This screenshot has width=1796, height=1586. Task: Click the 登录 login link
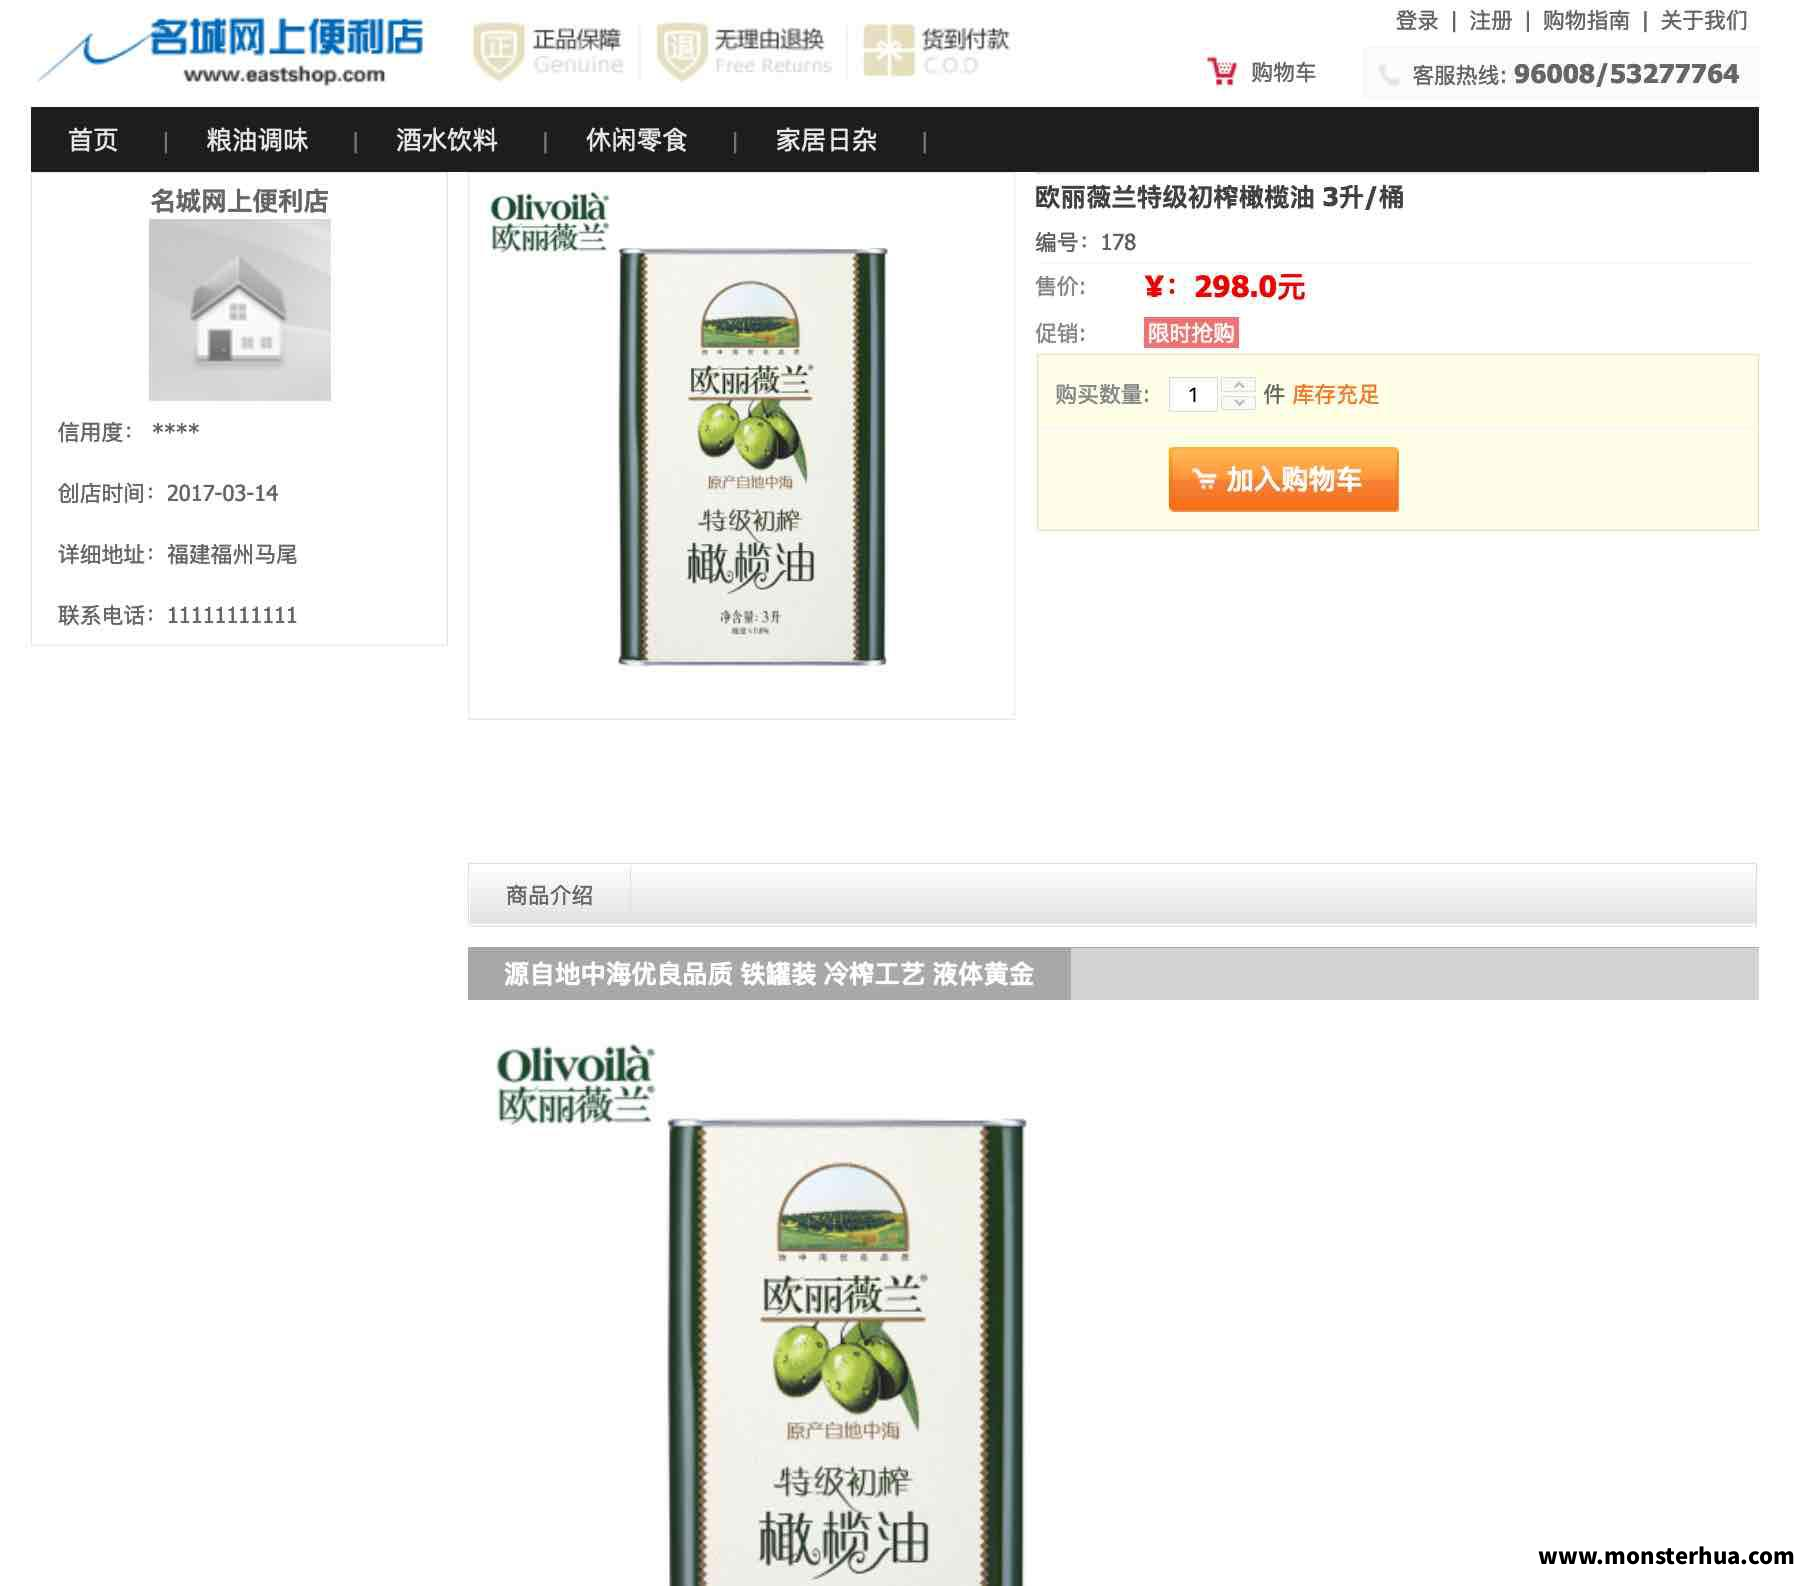click(1416, 20)
